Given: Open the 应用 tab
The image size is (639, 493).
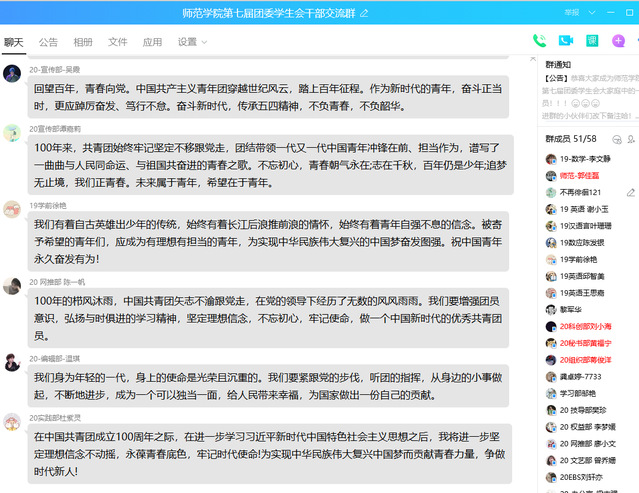Looking at the screenshot, I should click(x=152, y=42).
